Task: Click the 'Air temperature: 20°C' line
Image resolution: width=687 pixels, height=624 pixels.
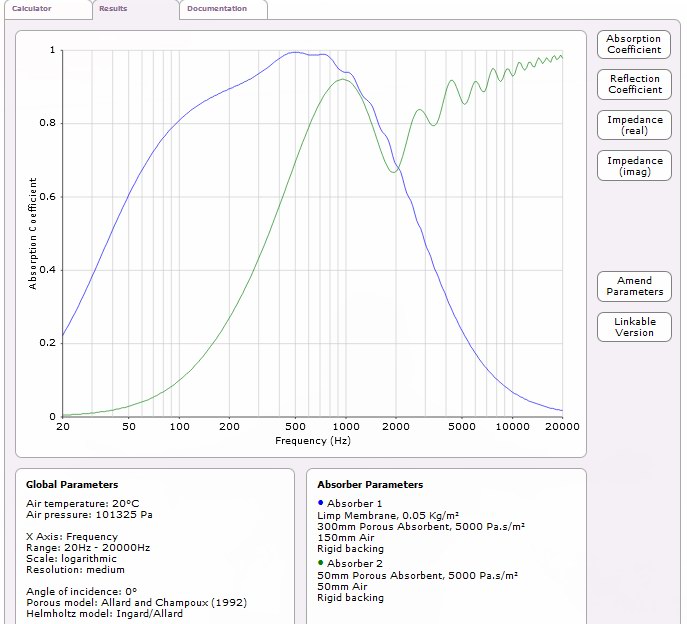Action: pyautogui.click(x=82, y=503)
